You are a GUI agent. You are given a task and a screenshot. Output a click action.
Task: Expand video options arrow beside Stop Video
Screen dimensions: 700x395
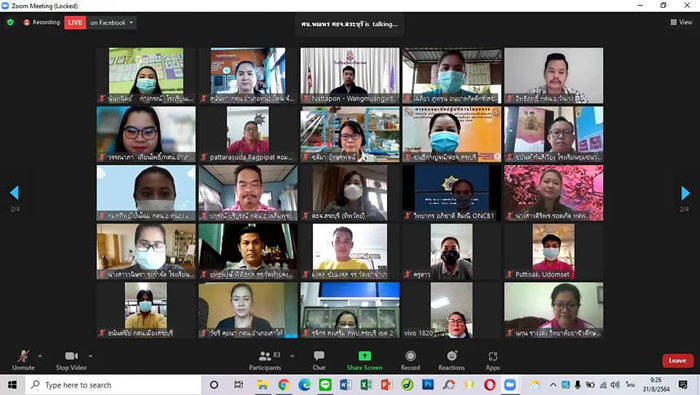(91, 356)
